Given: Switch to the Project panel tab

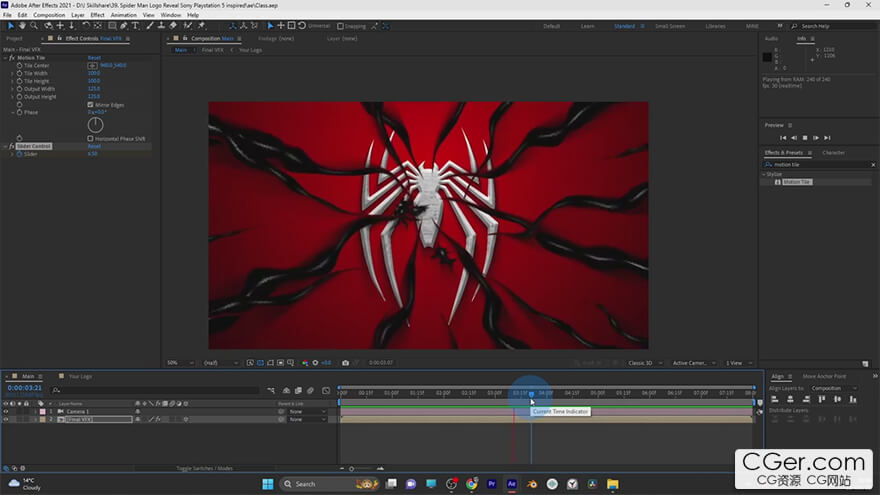Looking at the screenshot, I should (x=14, y=39).
